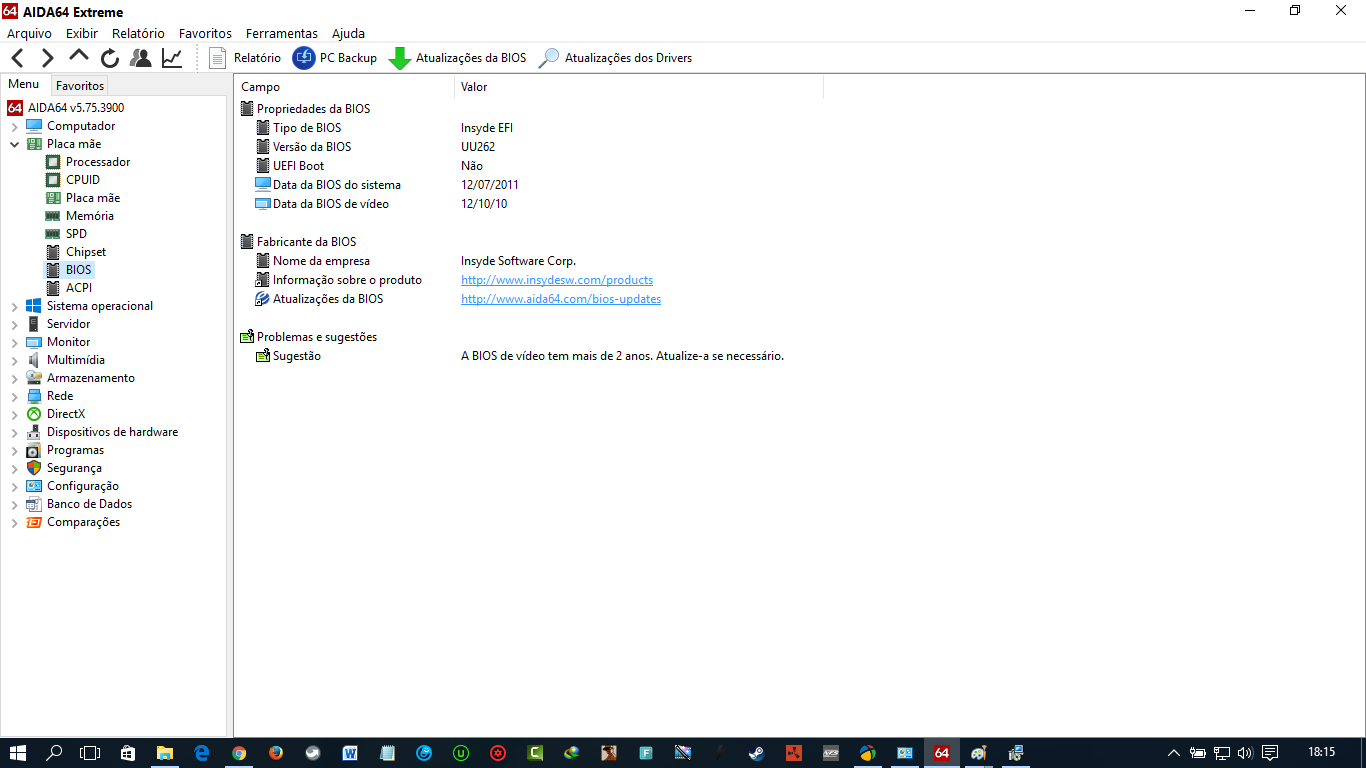The image size is (1366, 768).
Task: Click the Propriedades da BIOS group header
Action: tap(313, 108)
